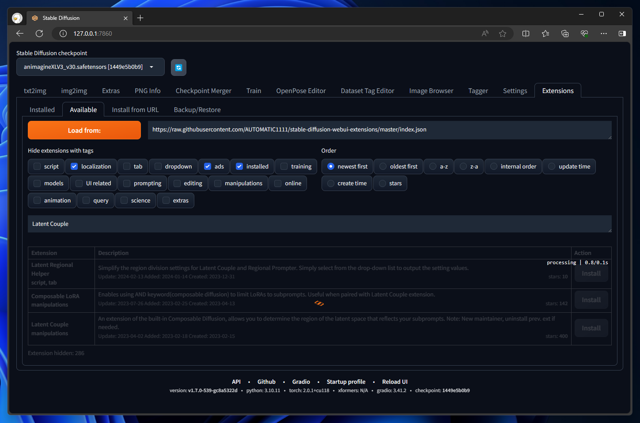Switch to the img2img tab
Image resolution: width=640 pixels, height=423 pixels.
pyautogui.click(x=74, y=91)
